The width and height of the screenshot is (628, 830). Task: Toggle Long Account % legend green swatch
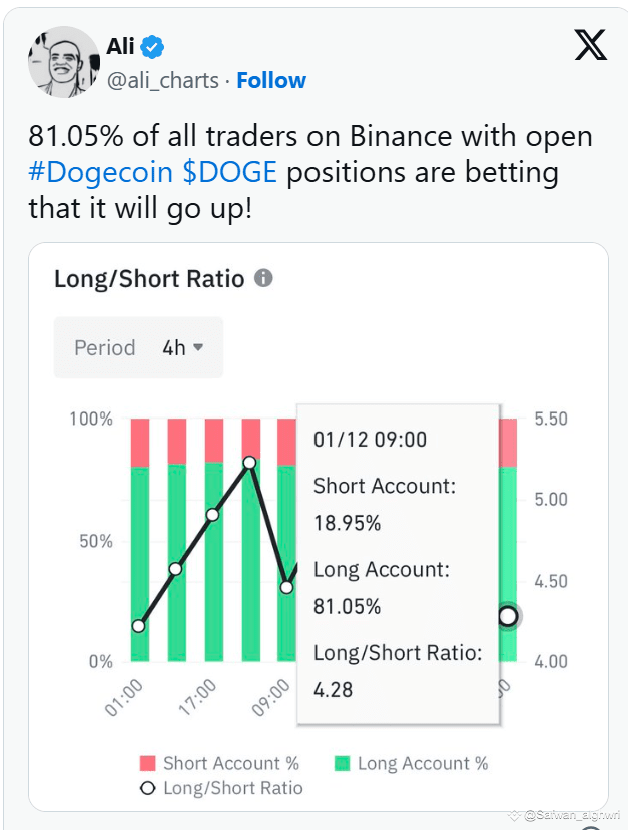click(x=343, y=763)
